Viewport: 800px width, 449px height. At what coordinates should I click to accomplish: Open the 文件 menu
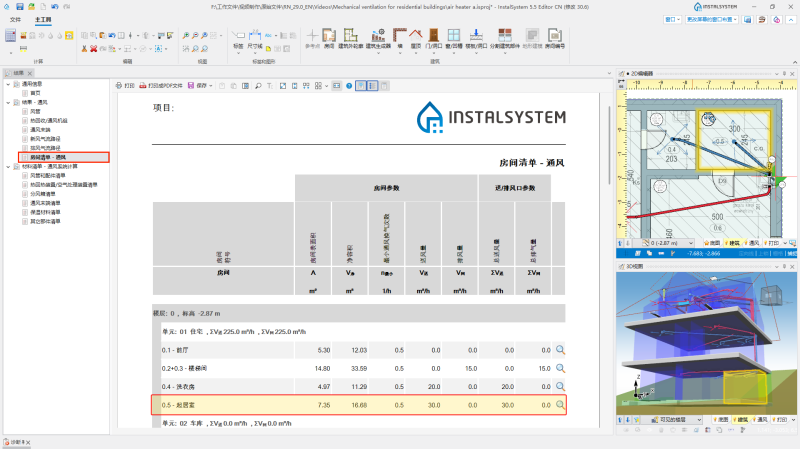pos(15,19)
